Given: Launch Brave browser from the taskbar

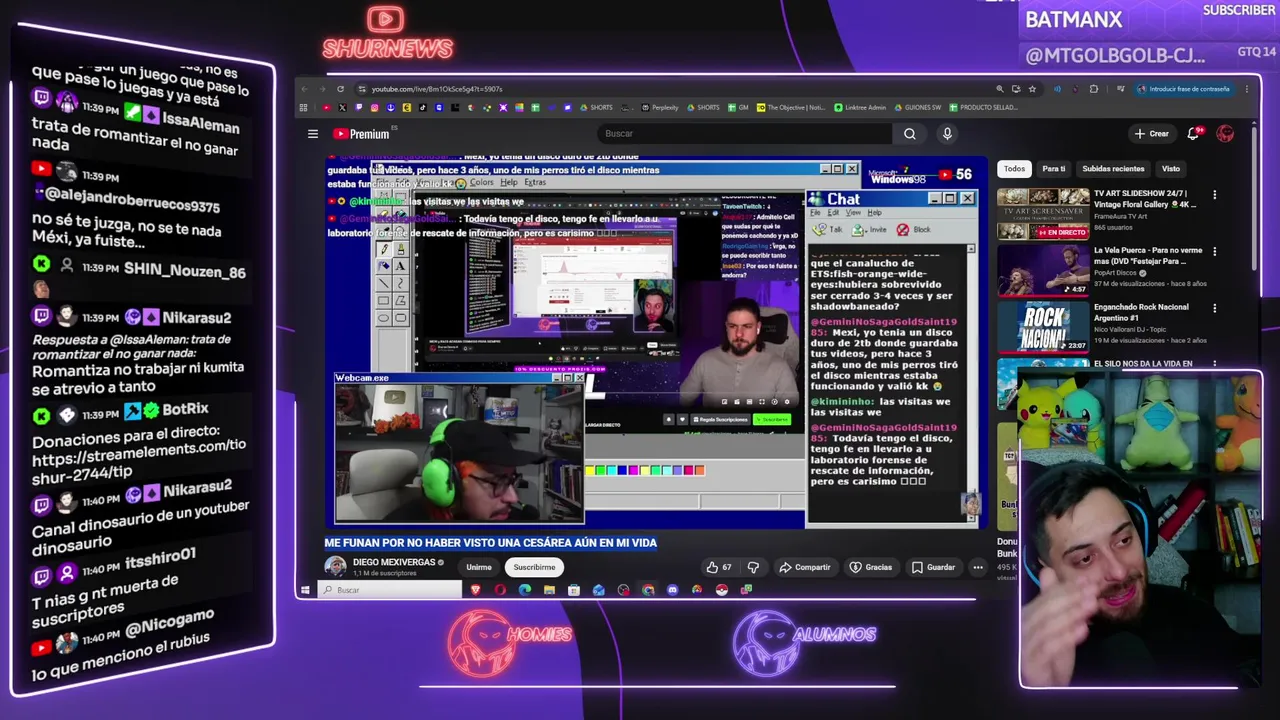Looking at the screenshot, I should (475, 590).
